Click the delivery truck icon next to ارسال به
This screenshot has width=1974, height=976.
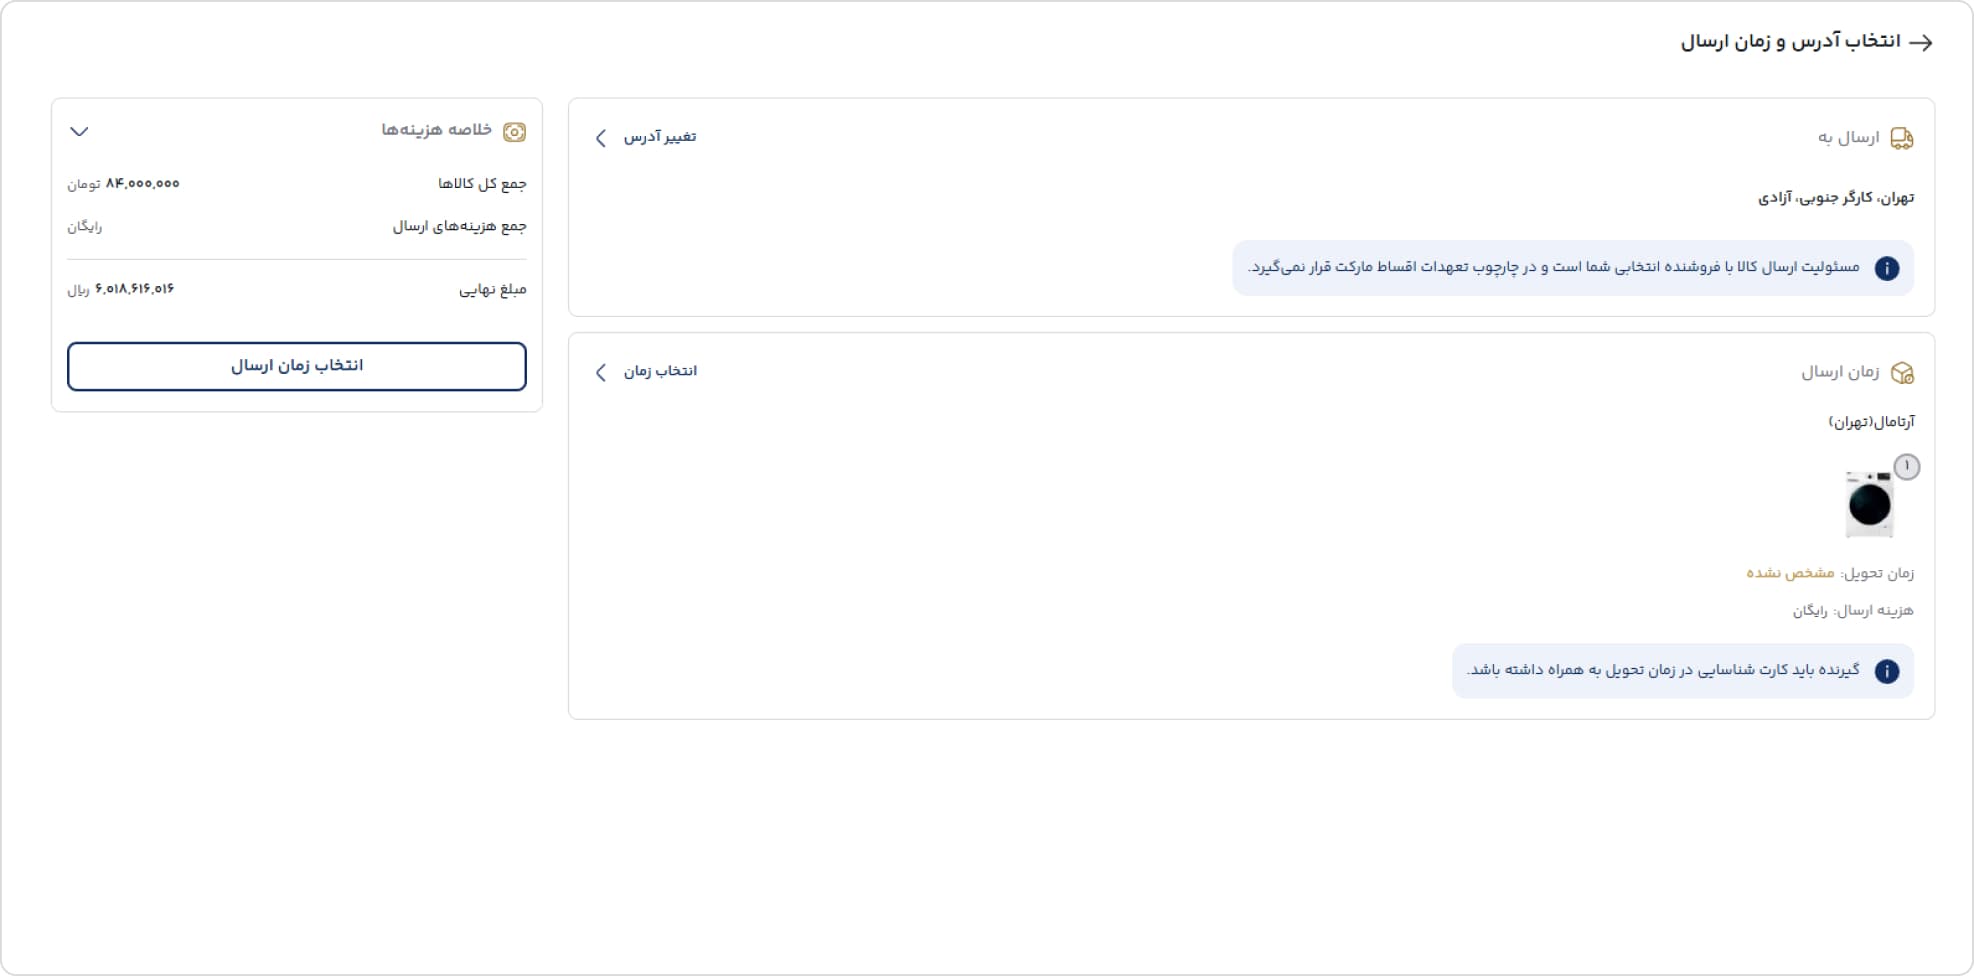1901,138
